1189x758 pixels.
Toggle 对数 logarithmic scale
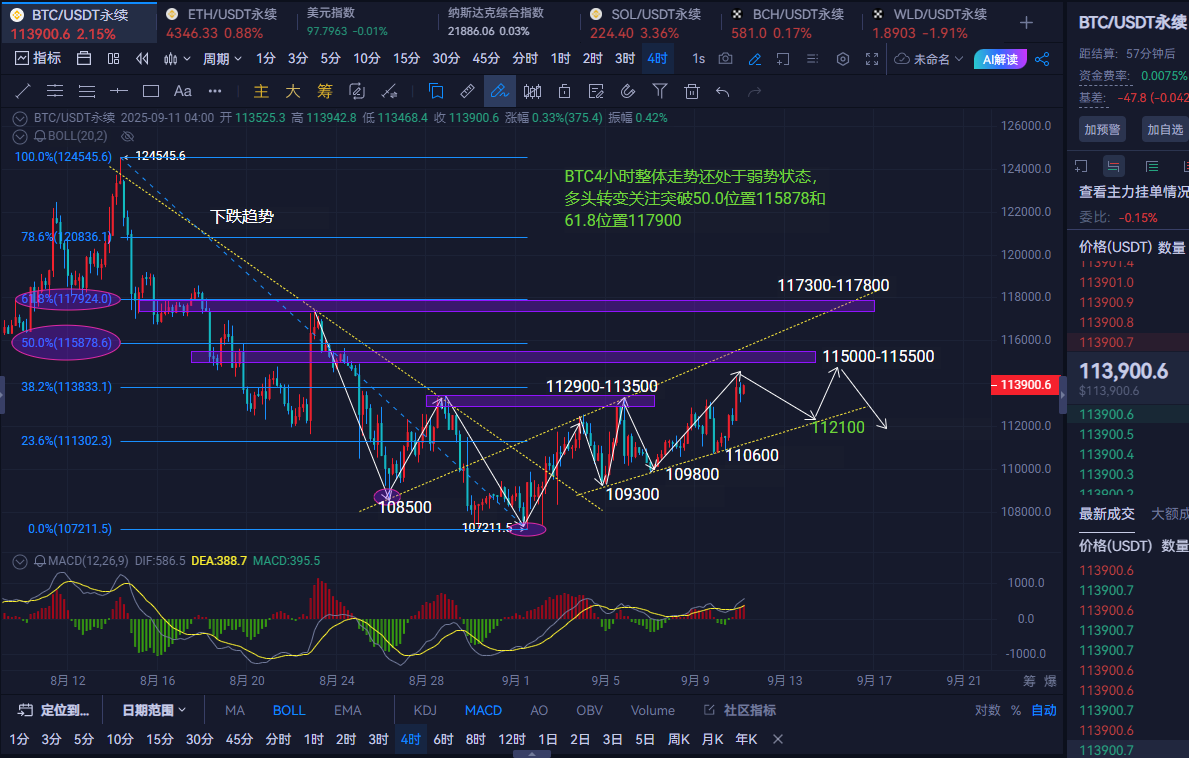point(987,710)
